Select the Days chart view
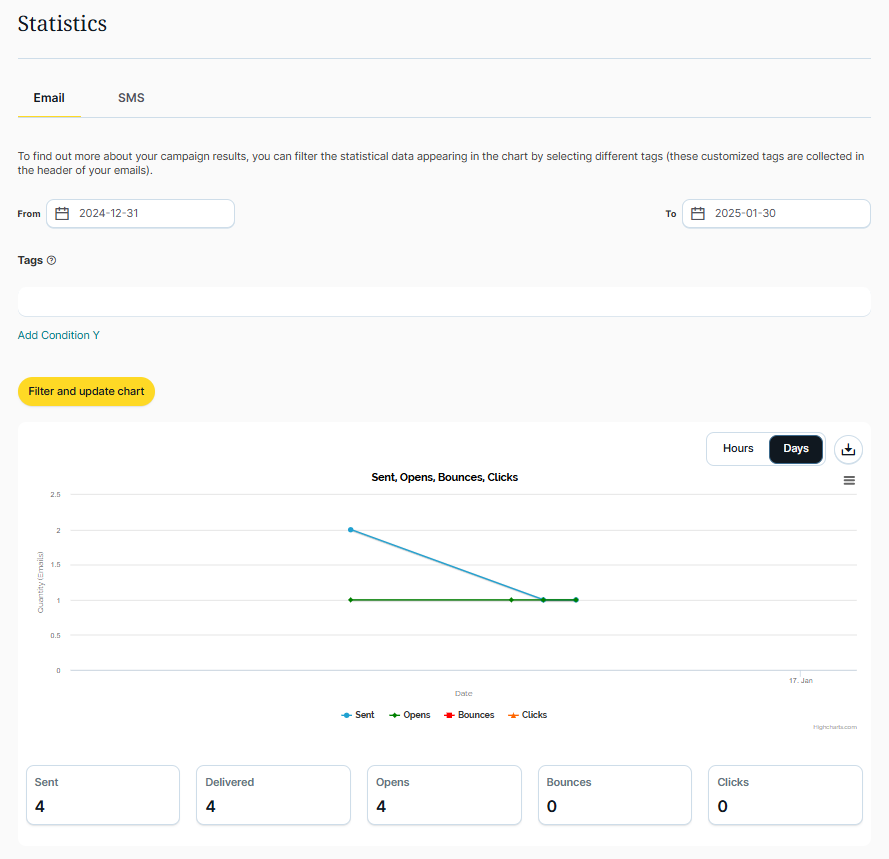The width and height of the screenshot is (889, 859). click(796, 449)
